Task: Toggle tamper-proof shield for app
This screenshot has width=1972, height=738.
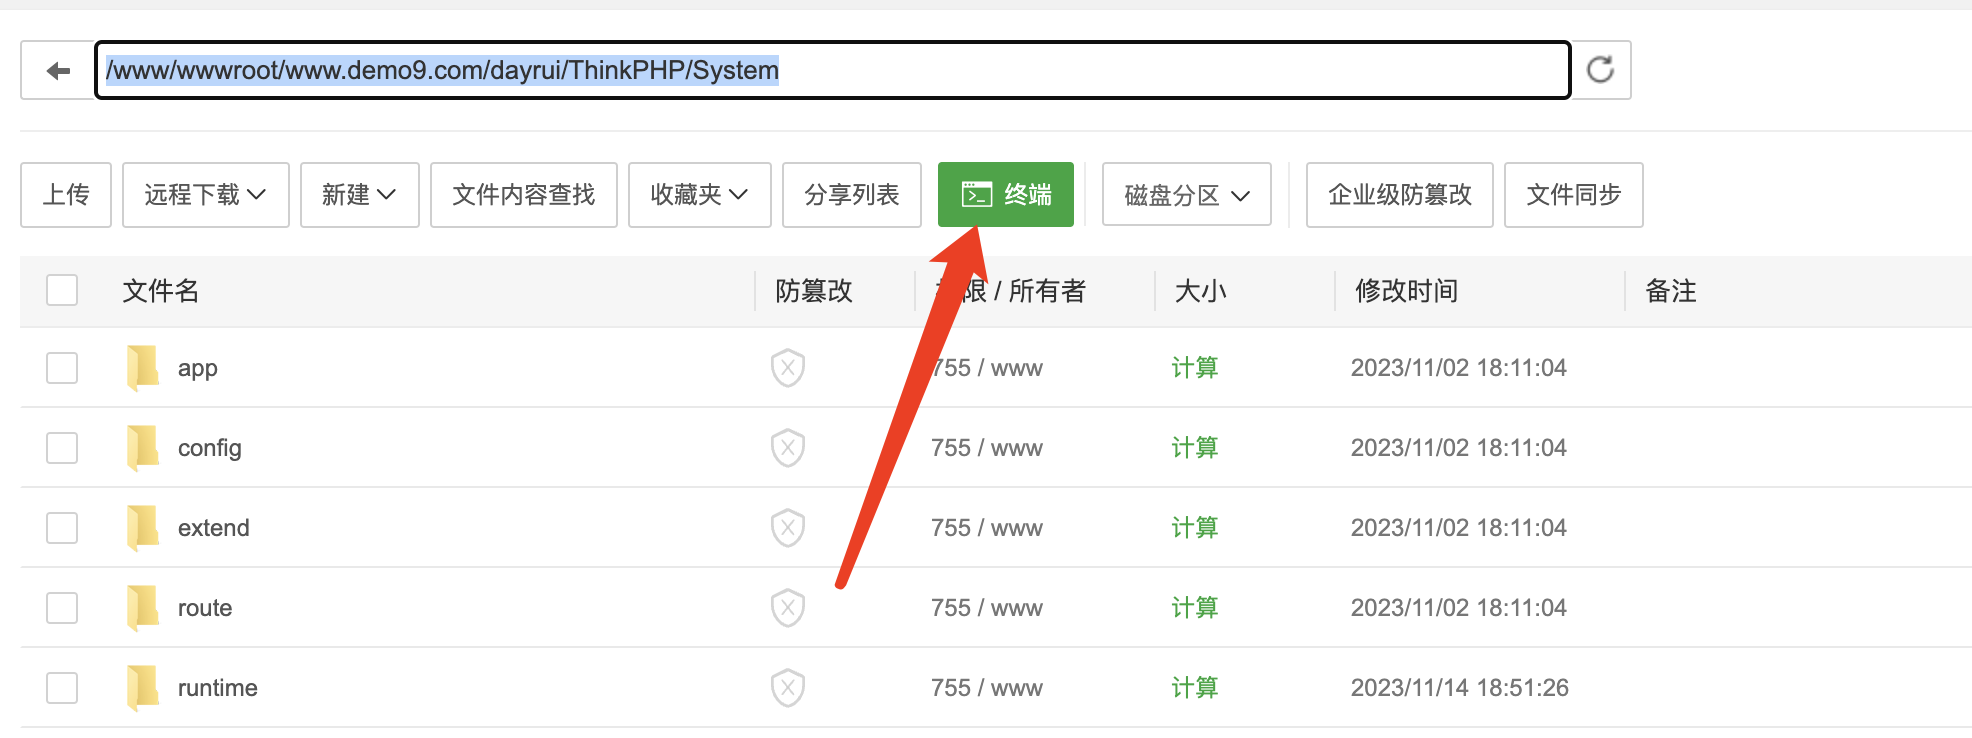Action: click(788, 368)
